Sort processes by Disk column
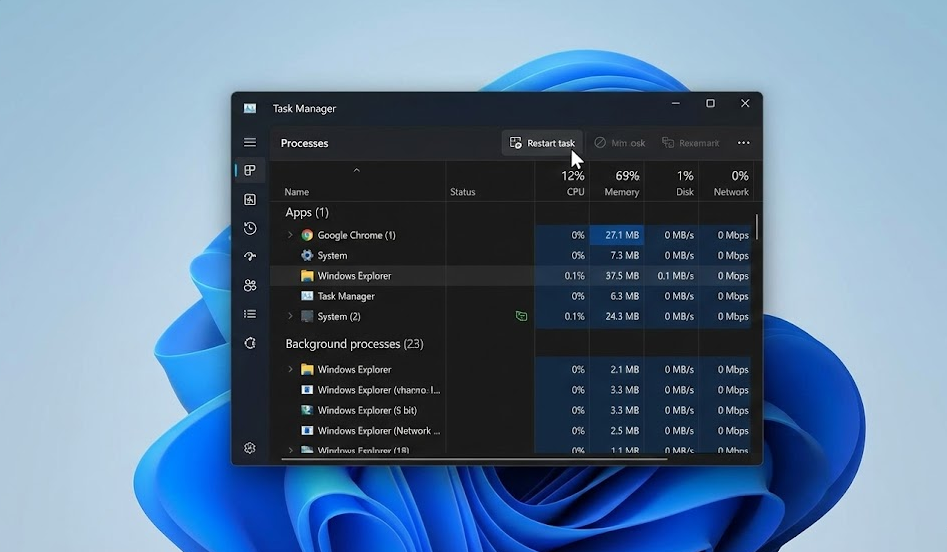The width and height of the screenshot is (947, 552). [x=671, y=183]
